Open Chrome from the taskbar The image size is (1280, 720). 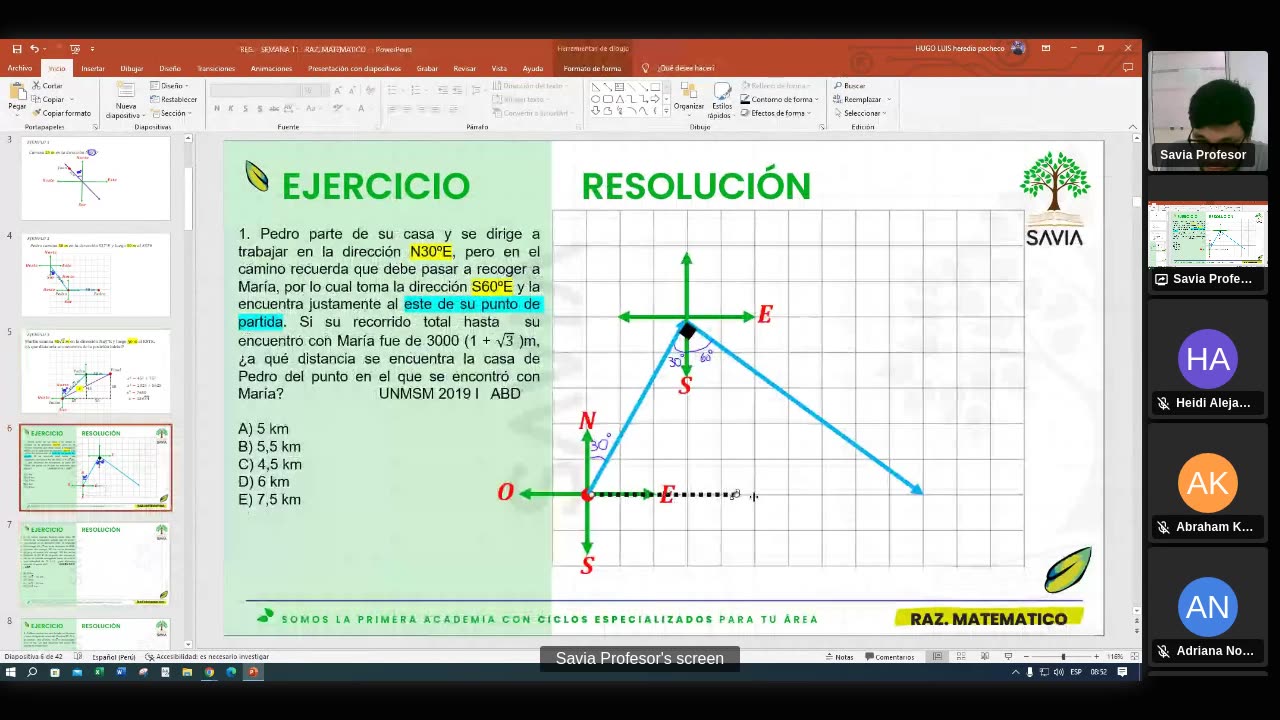pyautogui.click(x=209, y=672)
